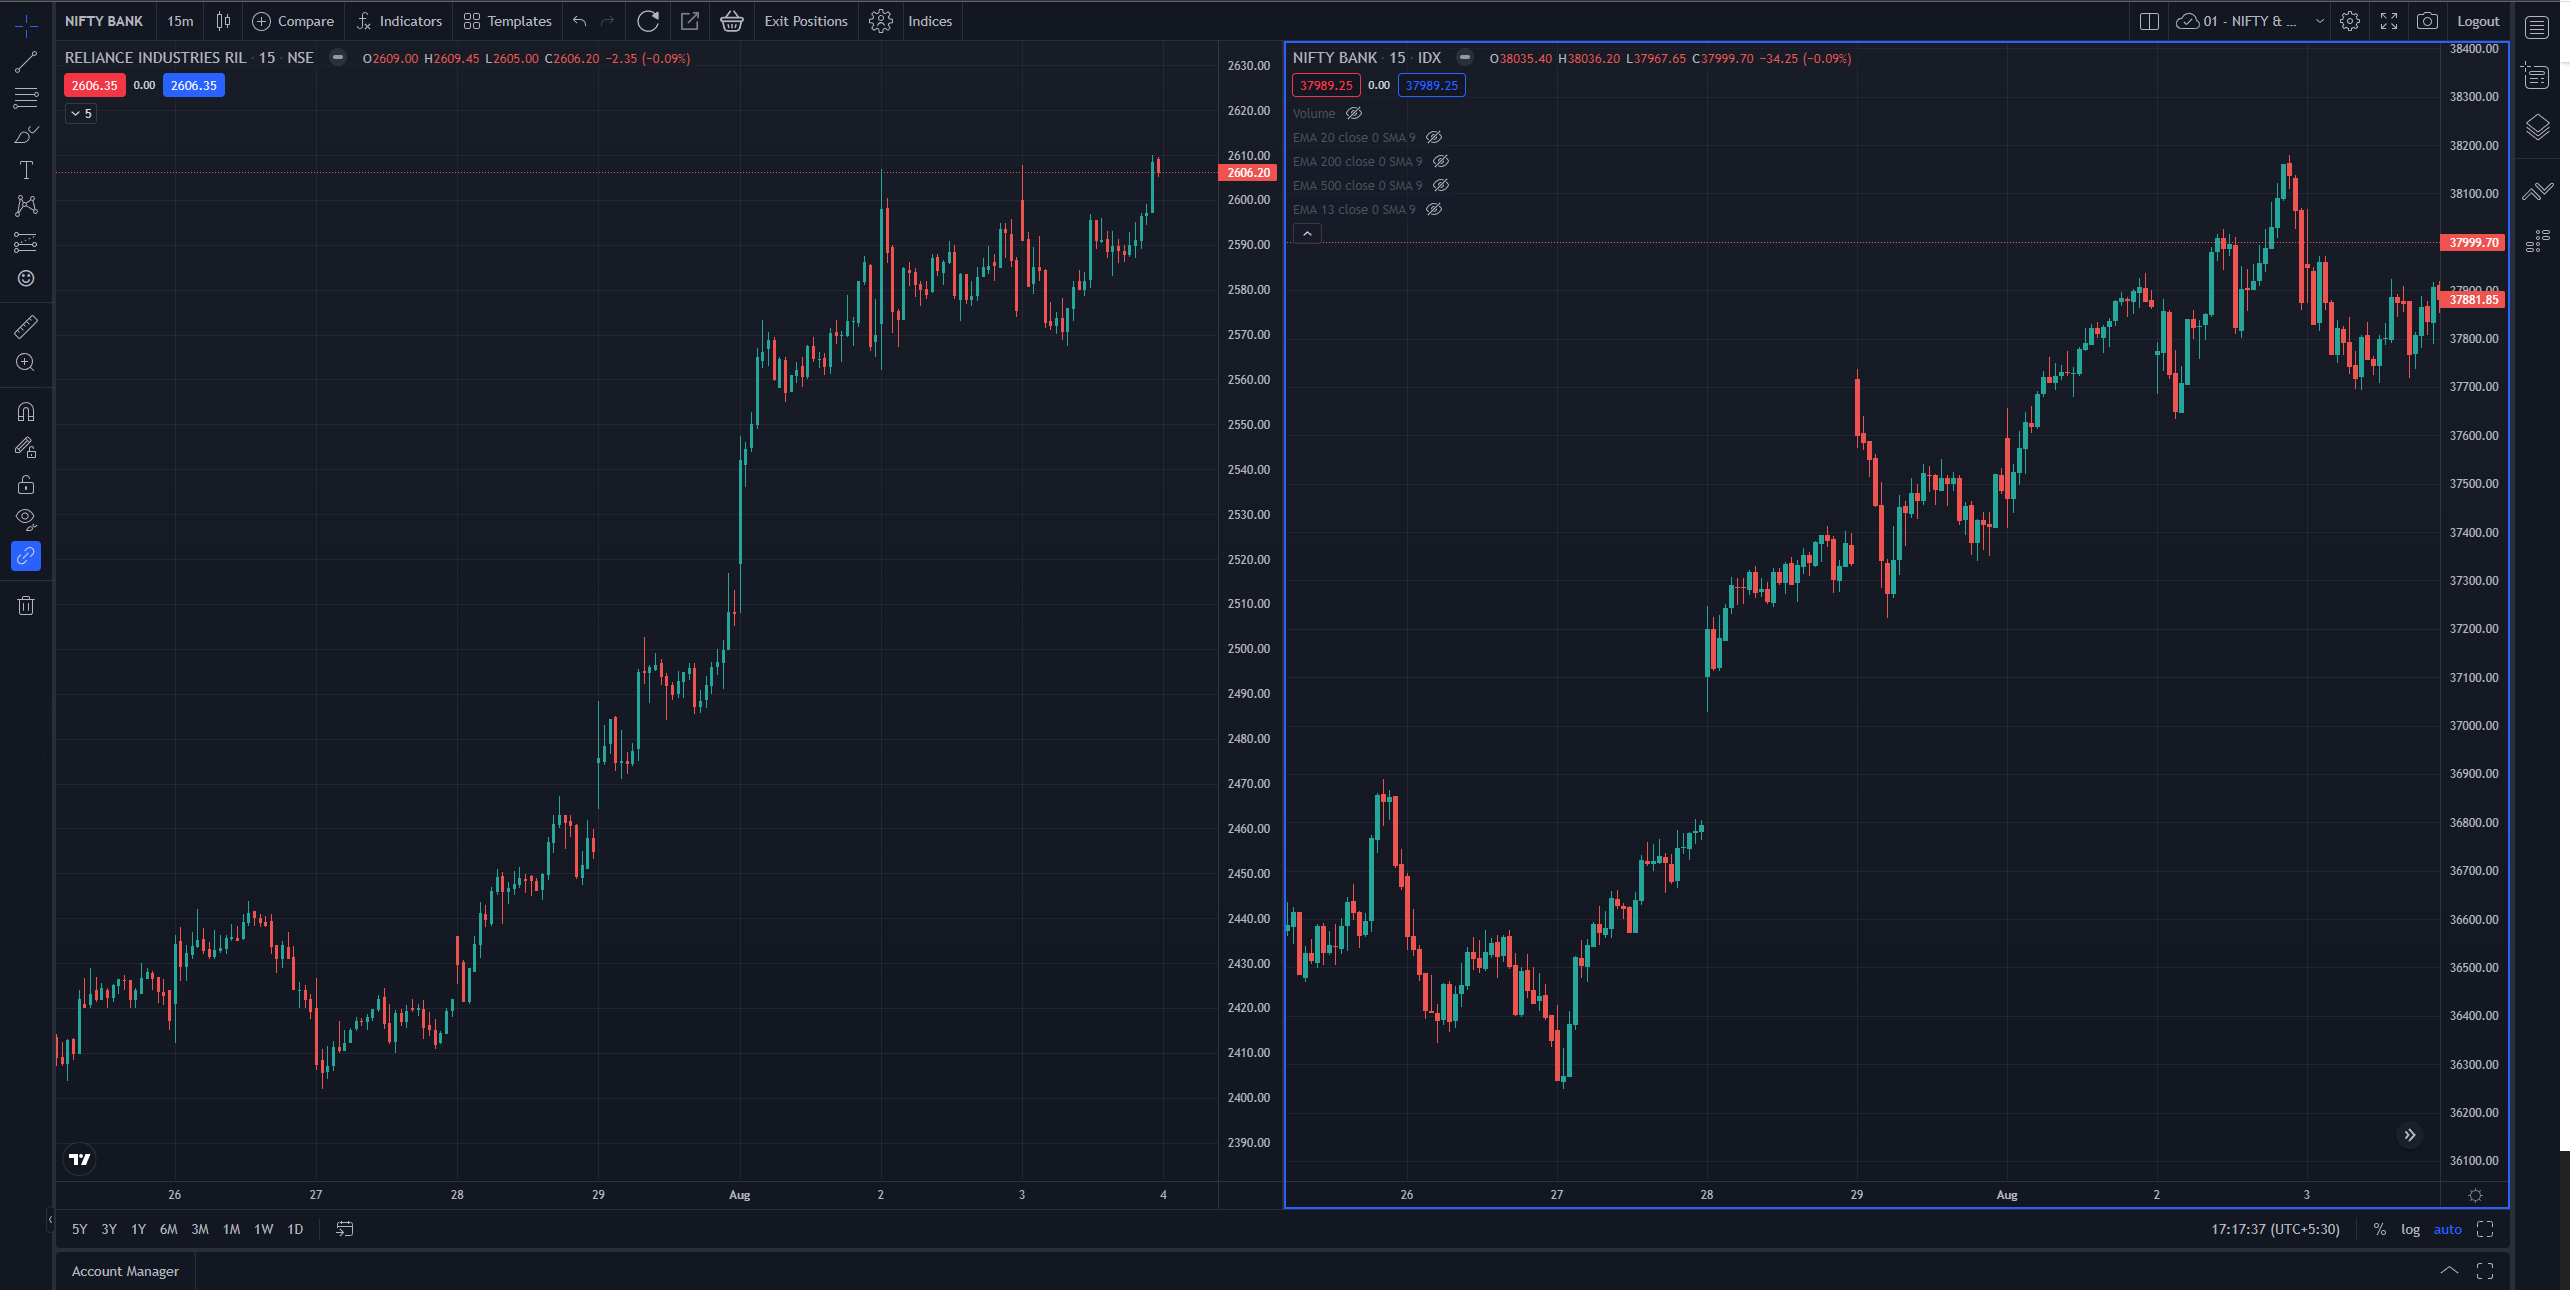Toggle hide all drawings
This screenshot has width=2570, height=1290.
click(26, 520)
